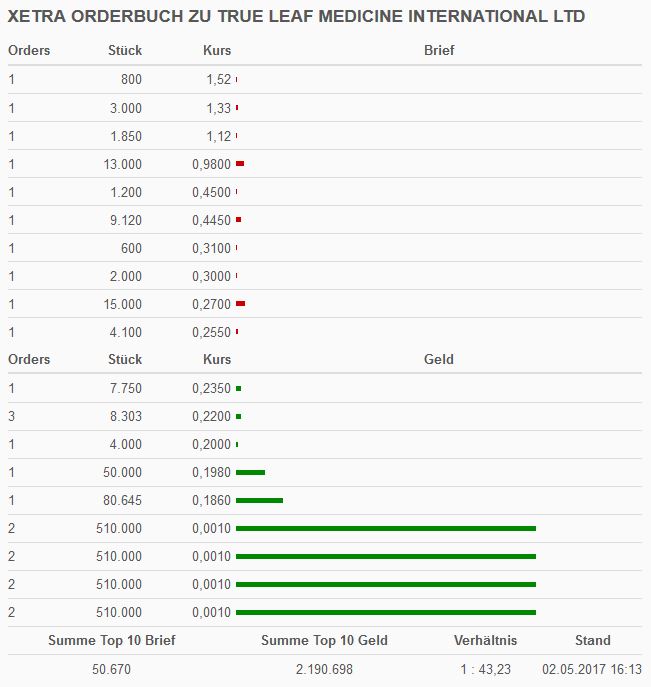Select the 50.670 Brief total value

click(111, 669)
